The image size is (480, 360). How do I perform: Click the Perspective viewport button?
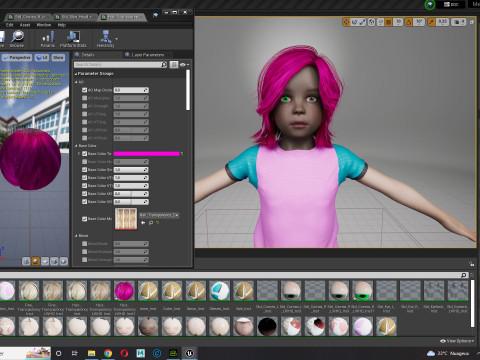[x=17, y=58]
